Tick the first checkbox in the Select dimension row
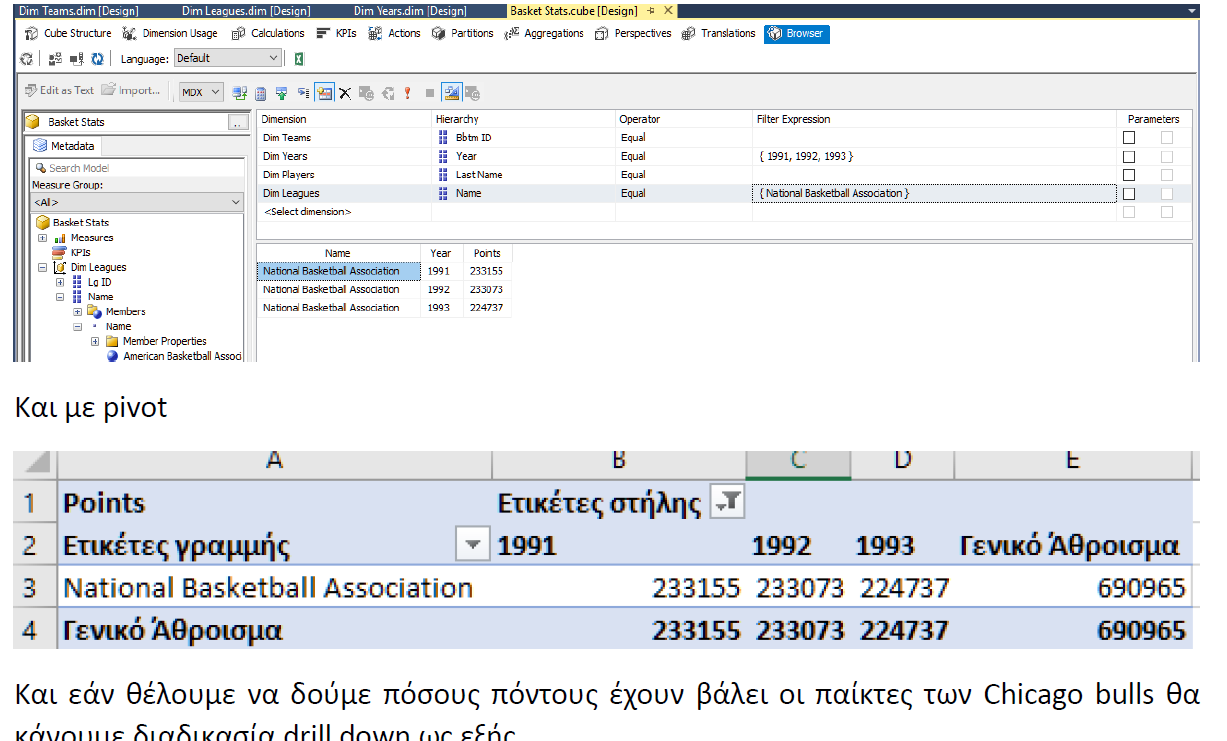 click(x=1129, y=212)
